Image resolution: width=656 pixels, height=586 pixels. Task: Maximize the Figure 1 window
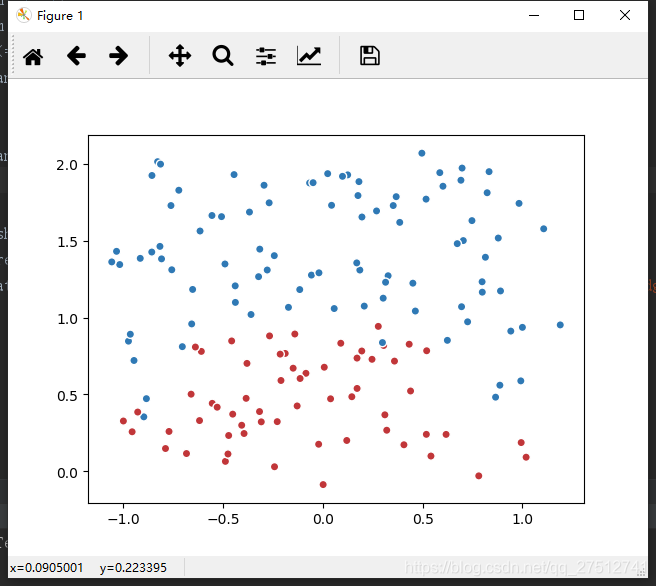tap(579, 15)
